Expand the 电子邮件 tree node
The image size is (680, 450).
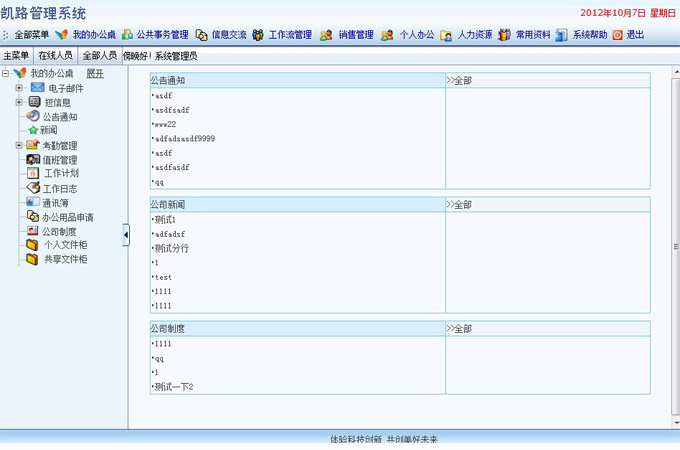pos(19,88)
